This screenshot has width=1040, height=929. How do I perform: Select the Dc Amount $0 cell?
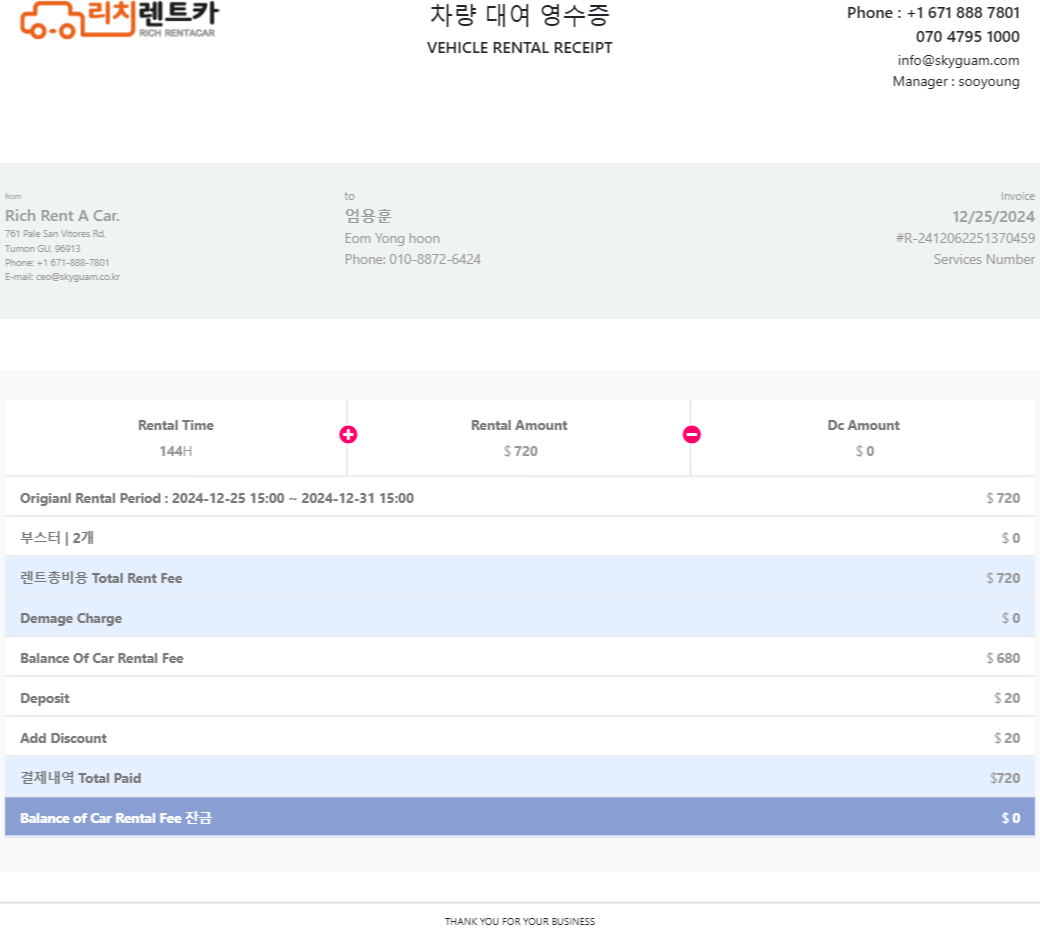pyautogui.click(x=863, y=438)
